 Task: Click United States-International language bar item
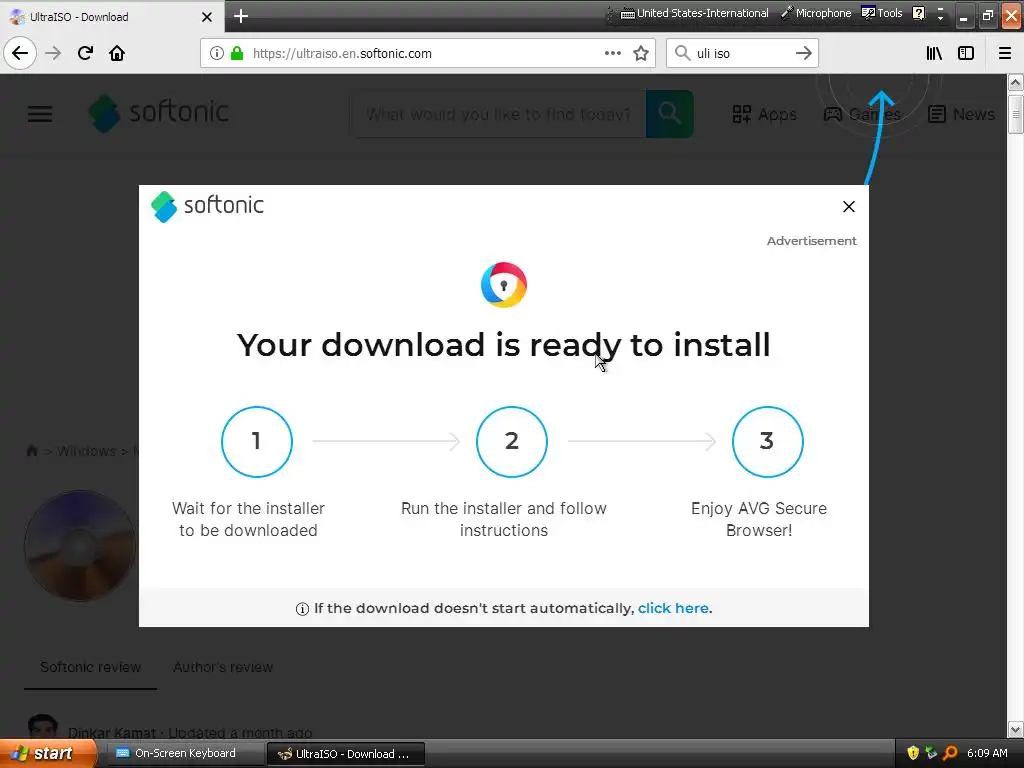pos(694,13)
